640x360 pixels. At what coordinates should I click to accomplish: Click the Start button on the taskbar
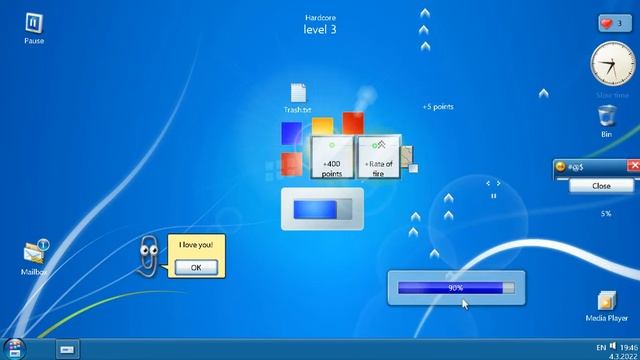(x=15, y=349)
